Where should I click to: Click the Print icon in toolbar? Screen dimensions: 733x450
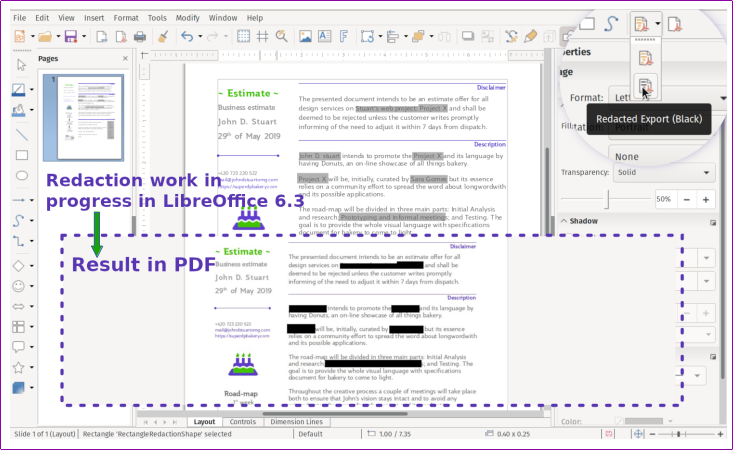coord(140,37)
